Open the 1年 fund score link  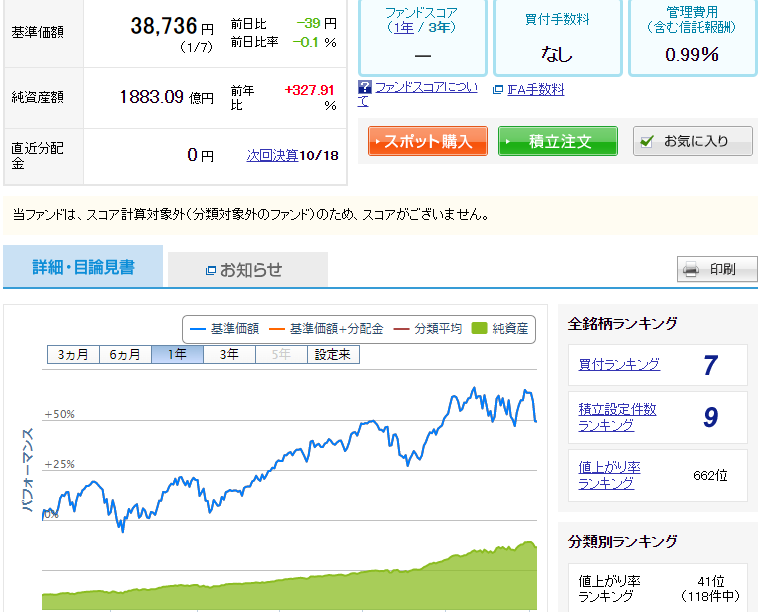[x=403, y=27]
